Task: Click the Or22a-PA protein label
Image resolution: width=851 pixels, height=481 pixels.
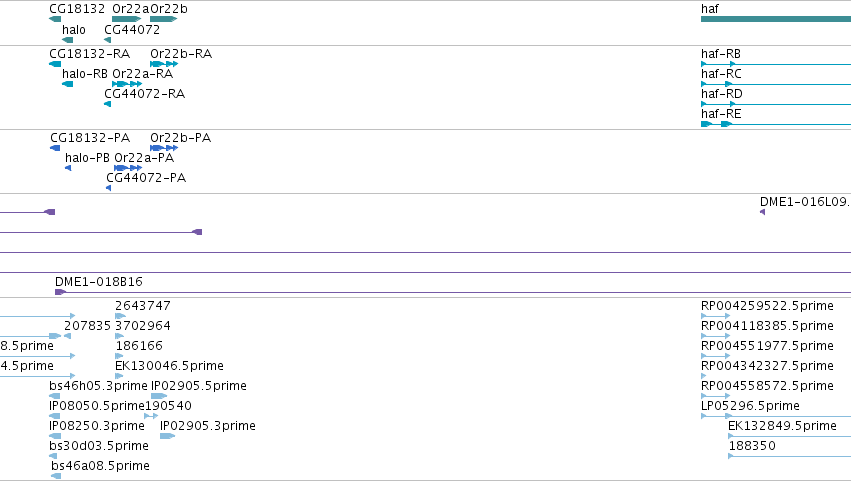Action: tap(144, 158)
